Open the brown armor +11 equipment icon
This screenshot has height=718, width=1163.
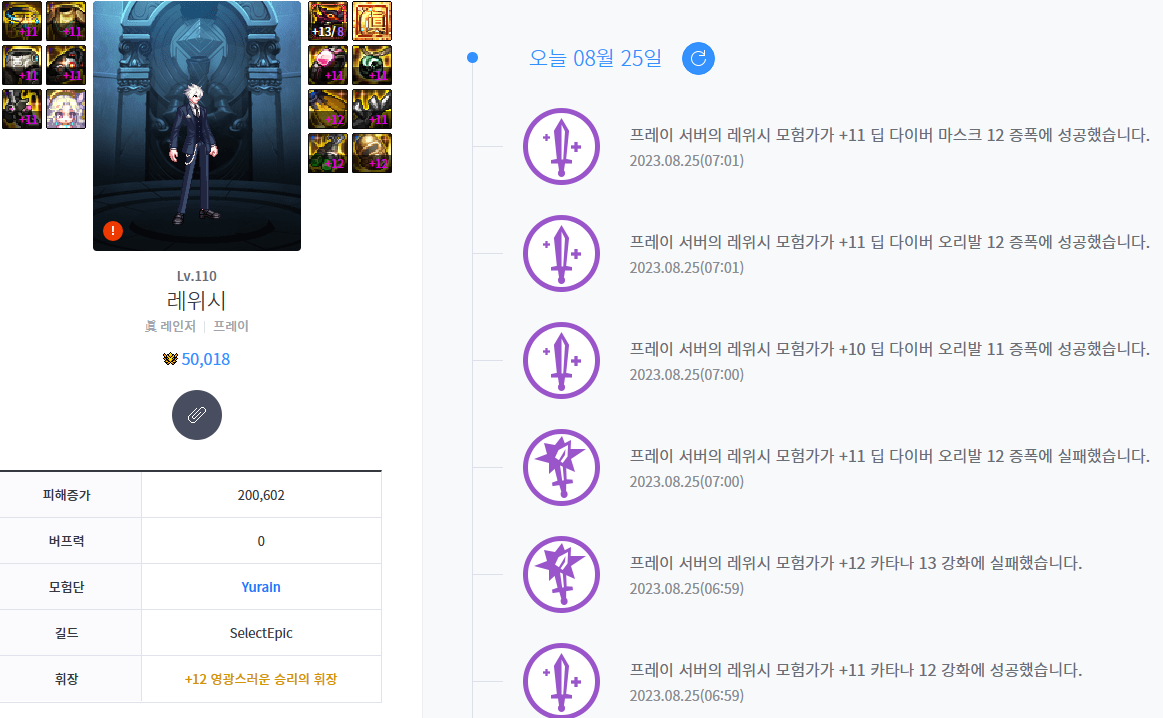click(66, 21)
